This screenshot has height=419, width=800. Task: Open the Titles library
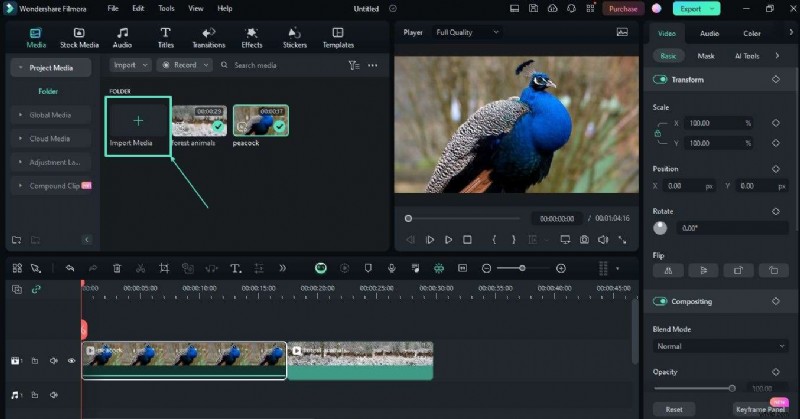coord(165,38)
